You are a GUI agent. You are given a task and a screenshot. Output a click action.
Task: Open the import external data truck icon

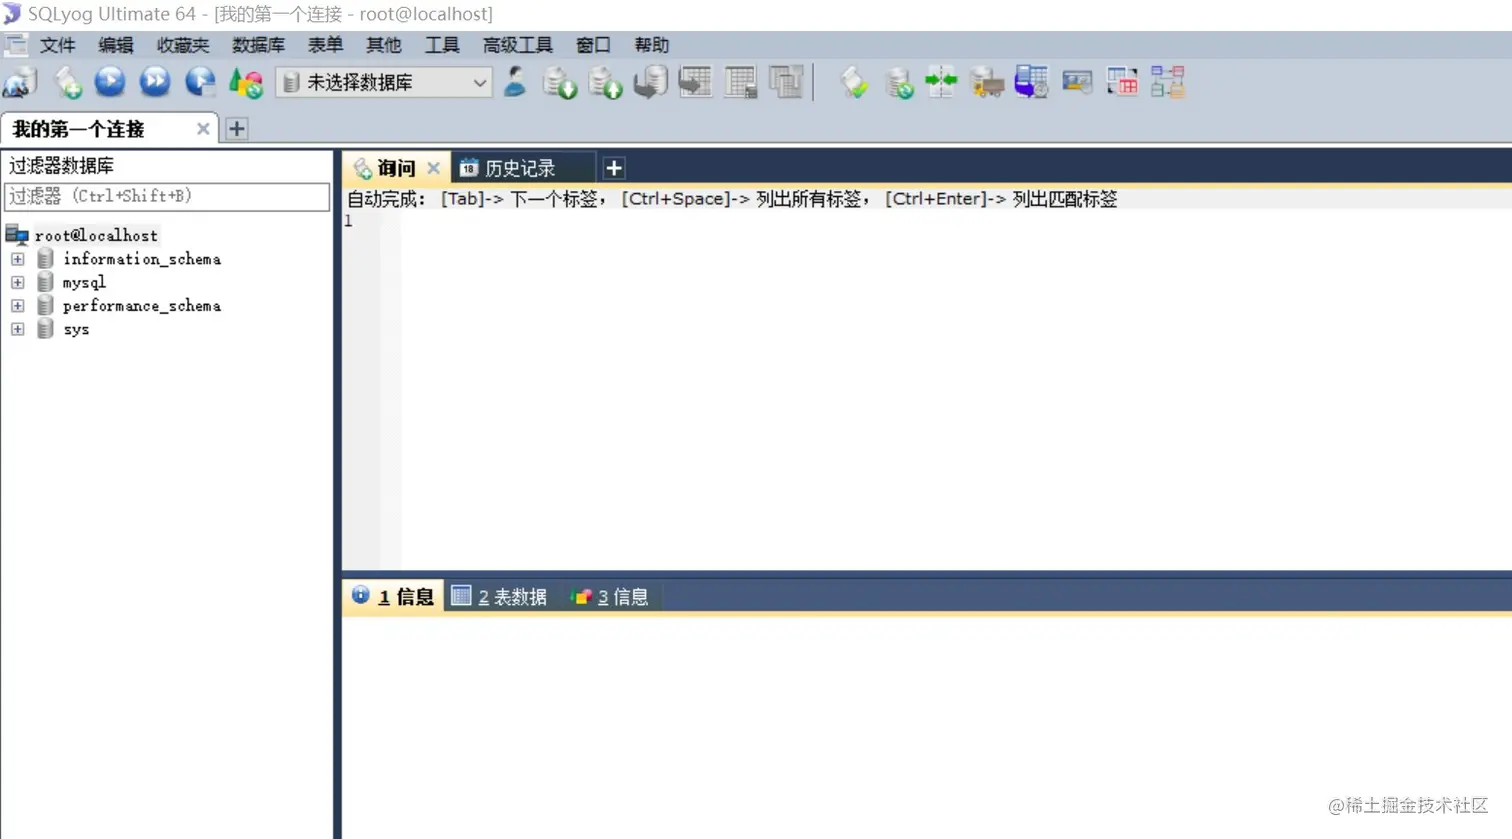(x=987, y=82)
